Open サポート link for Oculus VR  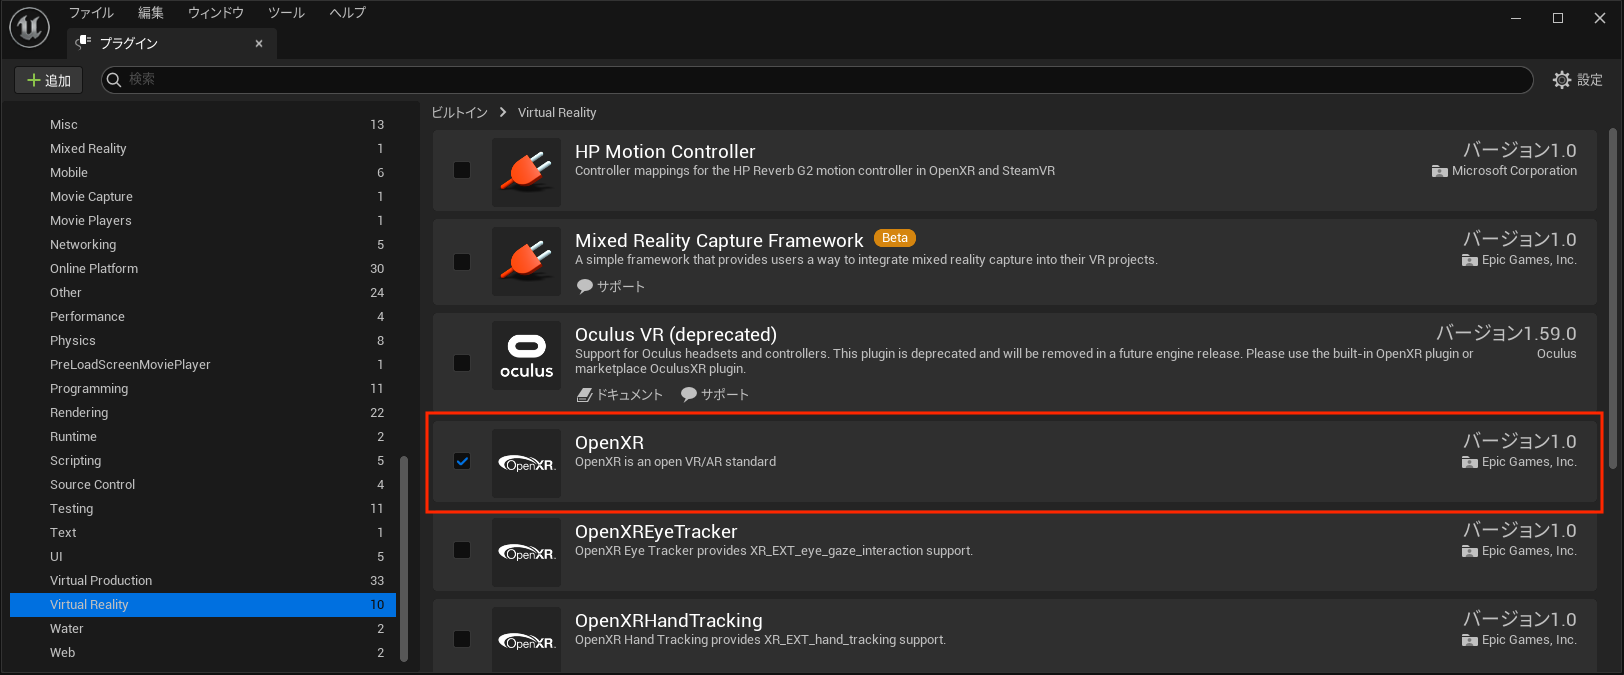click(715, 394)
